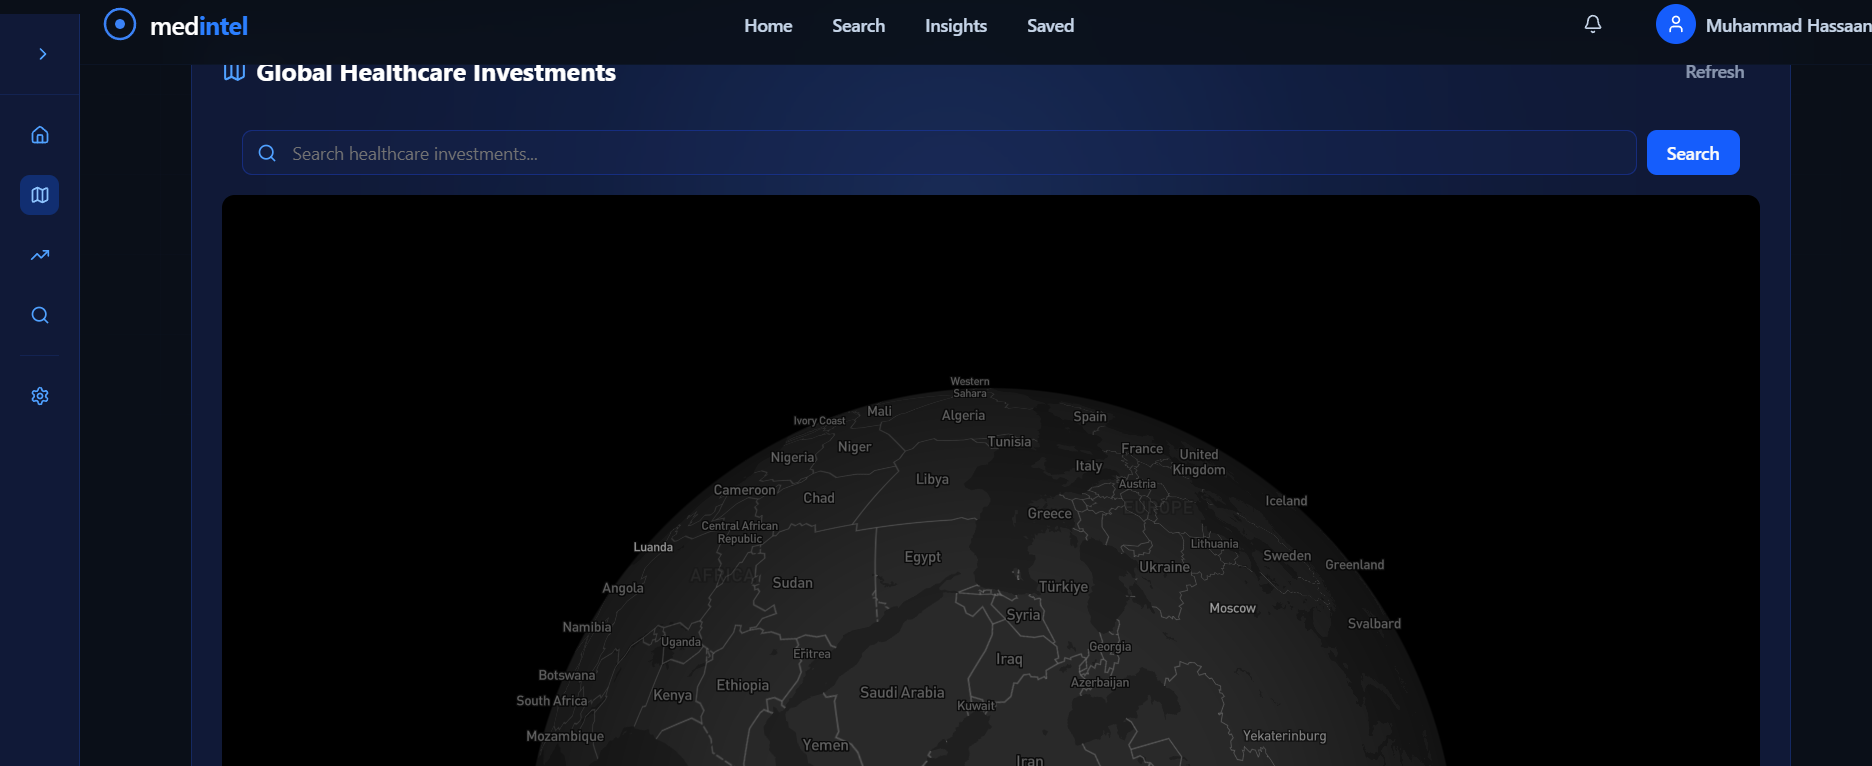
Task: Click the Refresh button
Action: click(1714, 72)
